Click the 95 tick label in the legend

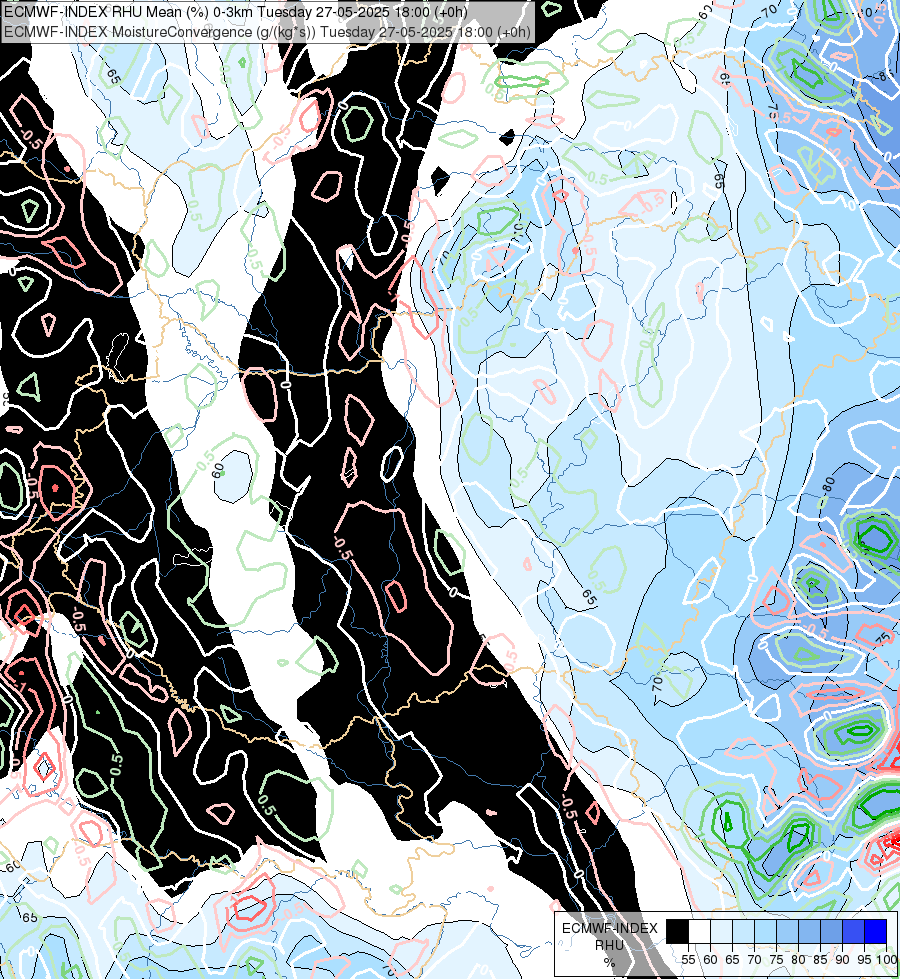click(864, 960)
